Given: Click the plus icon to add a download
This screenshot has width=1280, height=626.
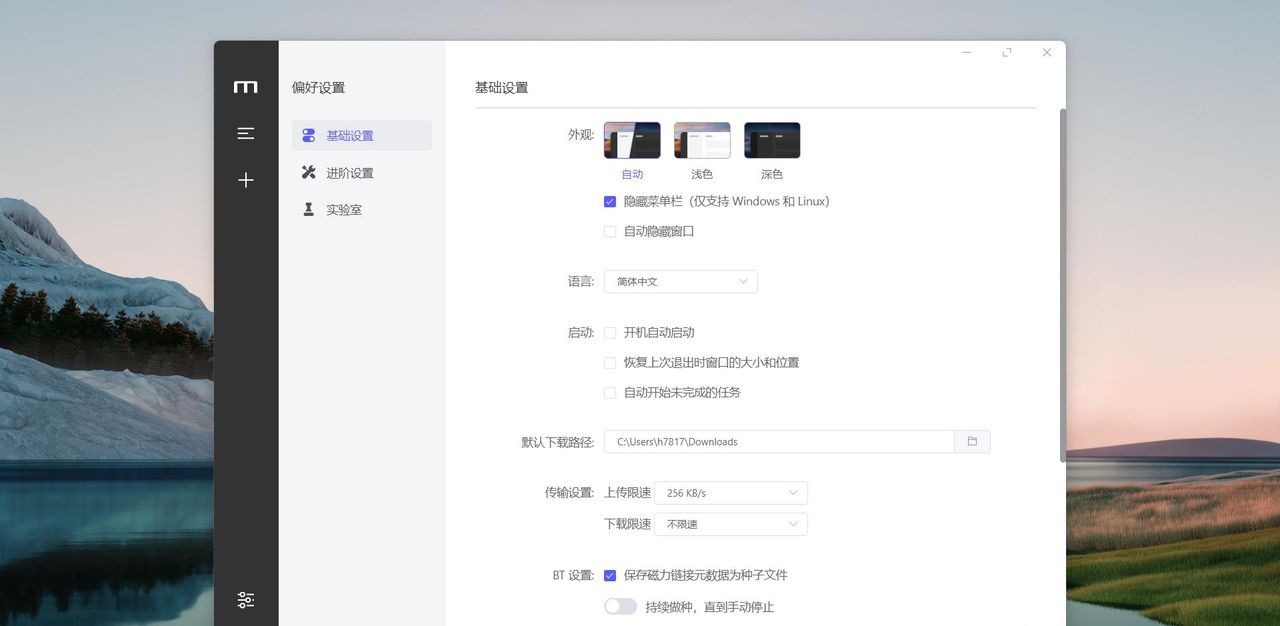Looking at the screenshot, I should [x=245, y=180].
